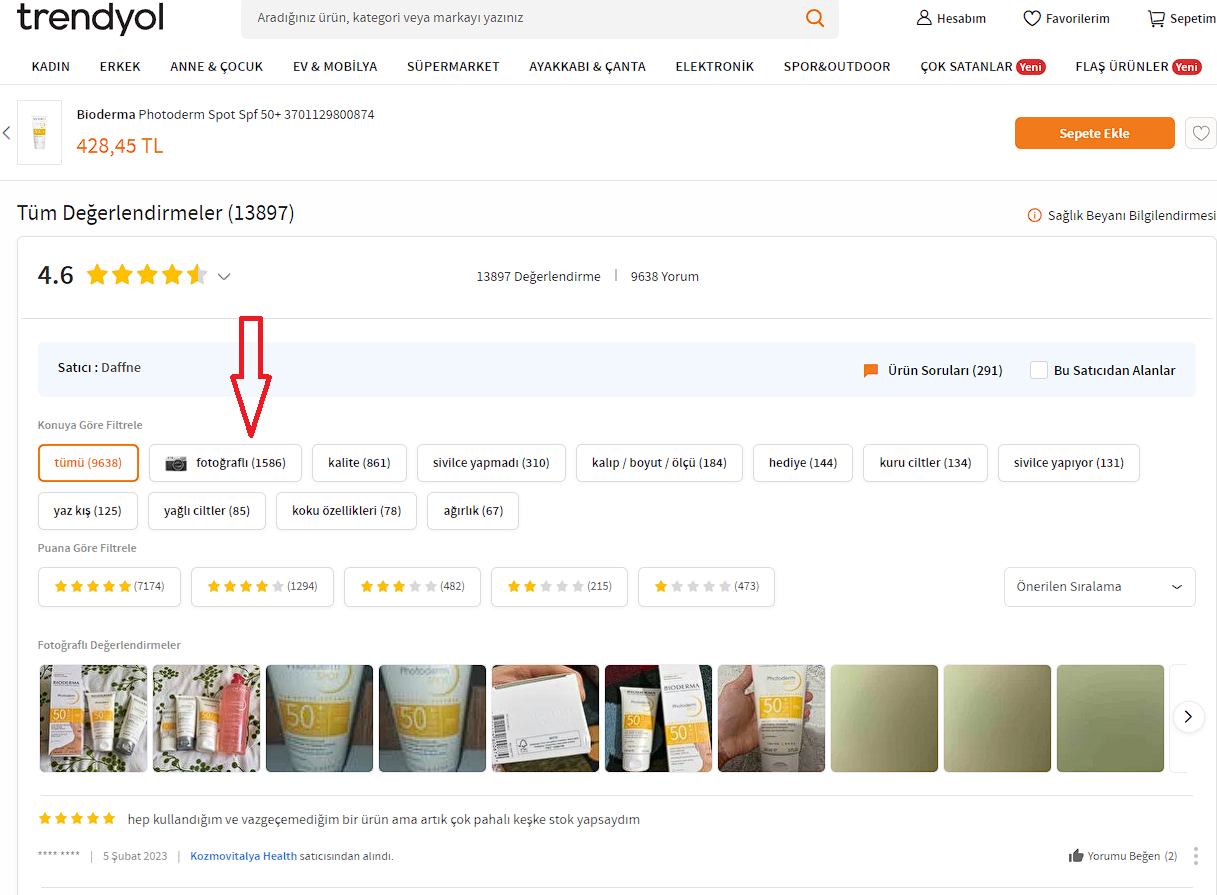Like the review with thumbs-up icon
The width and height of the screenshot is (1217, 895).
1076,856
